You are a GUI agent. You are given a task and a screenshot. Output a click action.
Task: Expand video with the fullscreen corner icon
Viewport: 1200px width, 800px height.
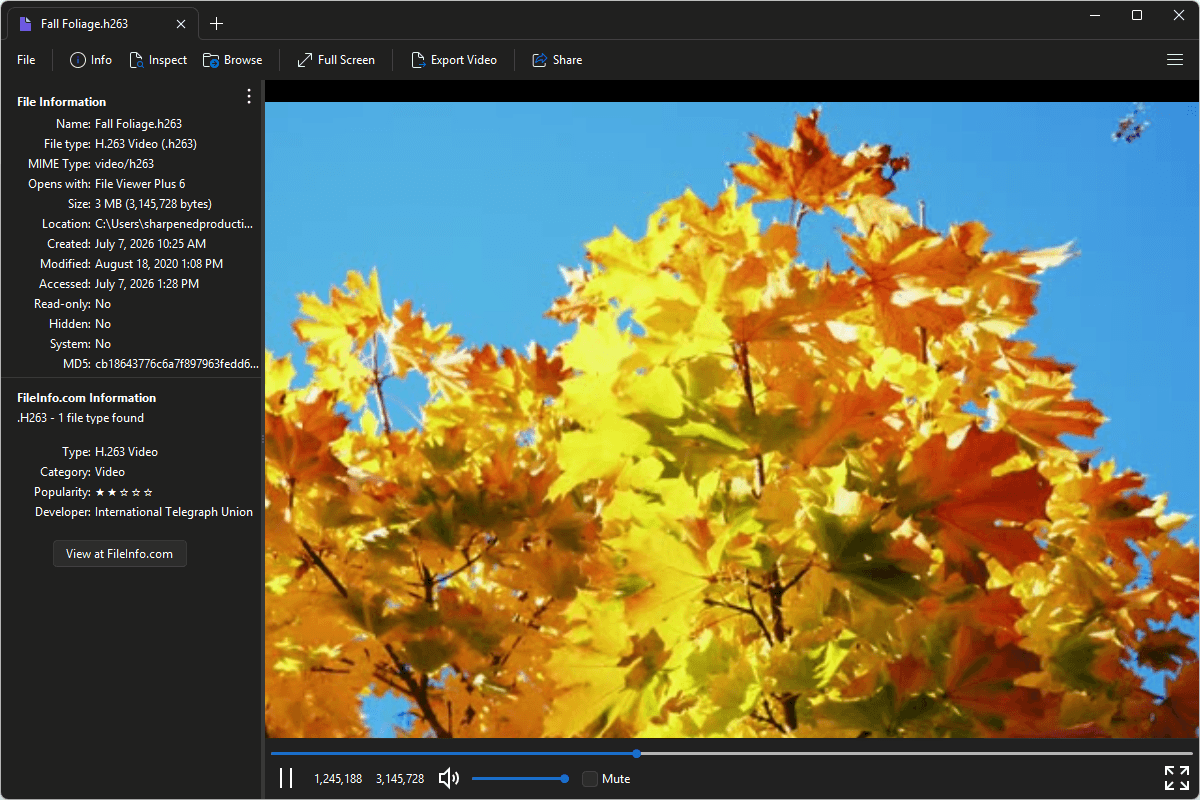click(1177, 778)
